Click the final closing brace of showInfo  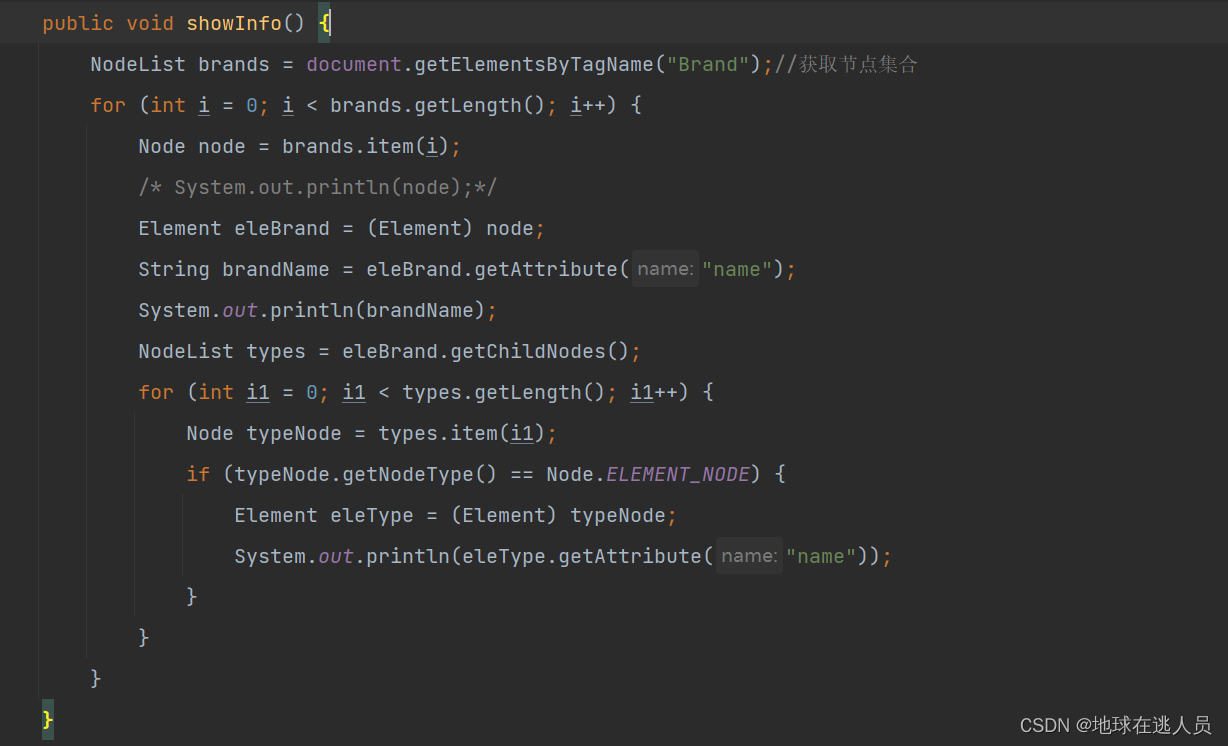[x=46, y=718]
